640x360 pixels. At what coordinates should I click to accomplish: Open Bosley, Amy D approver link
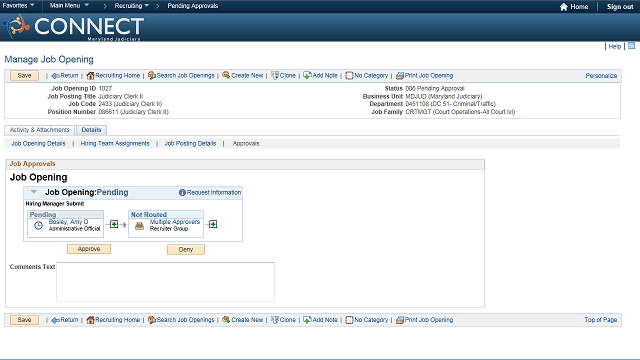coord(69,222)
